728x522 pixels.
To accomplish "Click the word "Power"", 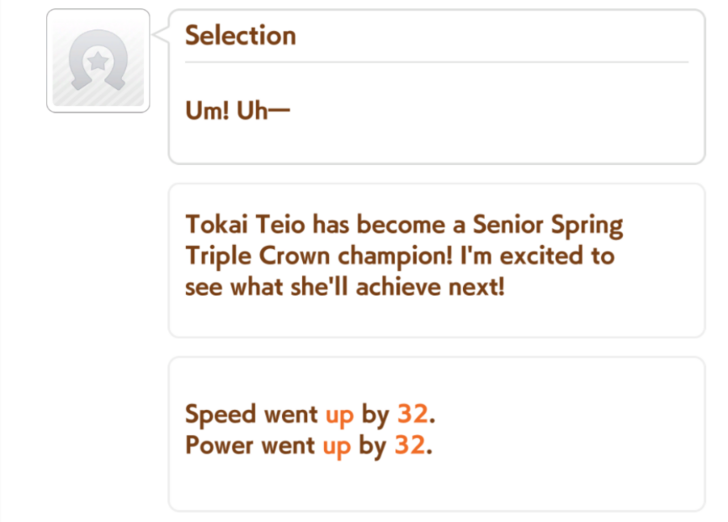I will point(220,445).
